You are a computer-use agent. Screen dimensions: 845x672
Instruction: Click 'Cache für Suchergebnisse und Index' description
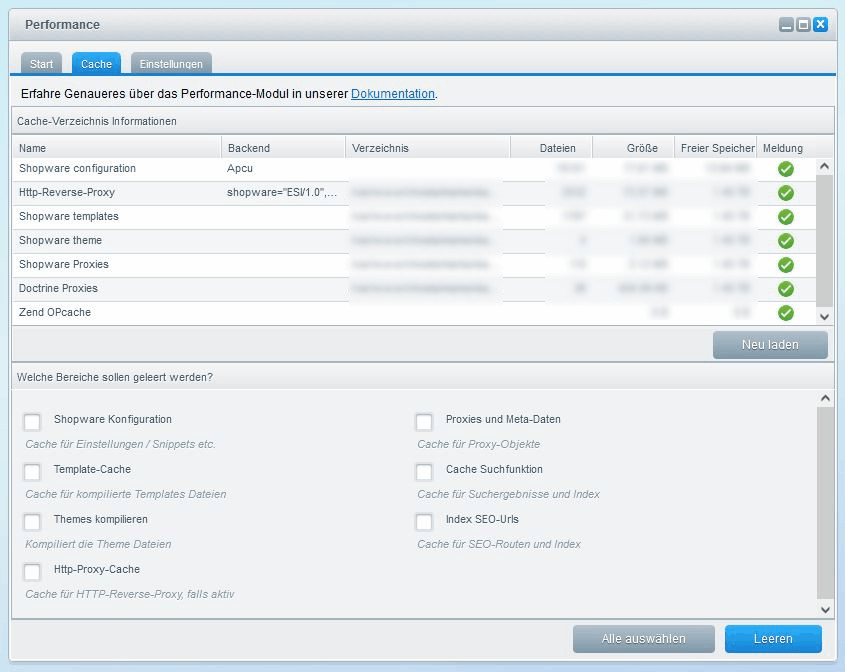click(x=509, y=495)
